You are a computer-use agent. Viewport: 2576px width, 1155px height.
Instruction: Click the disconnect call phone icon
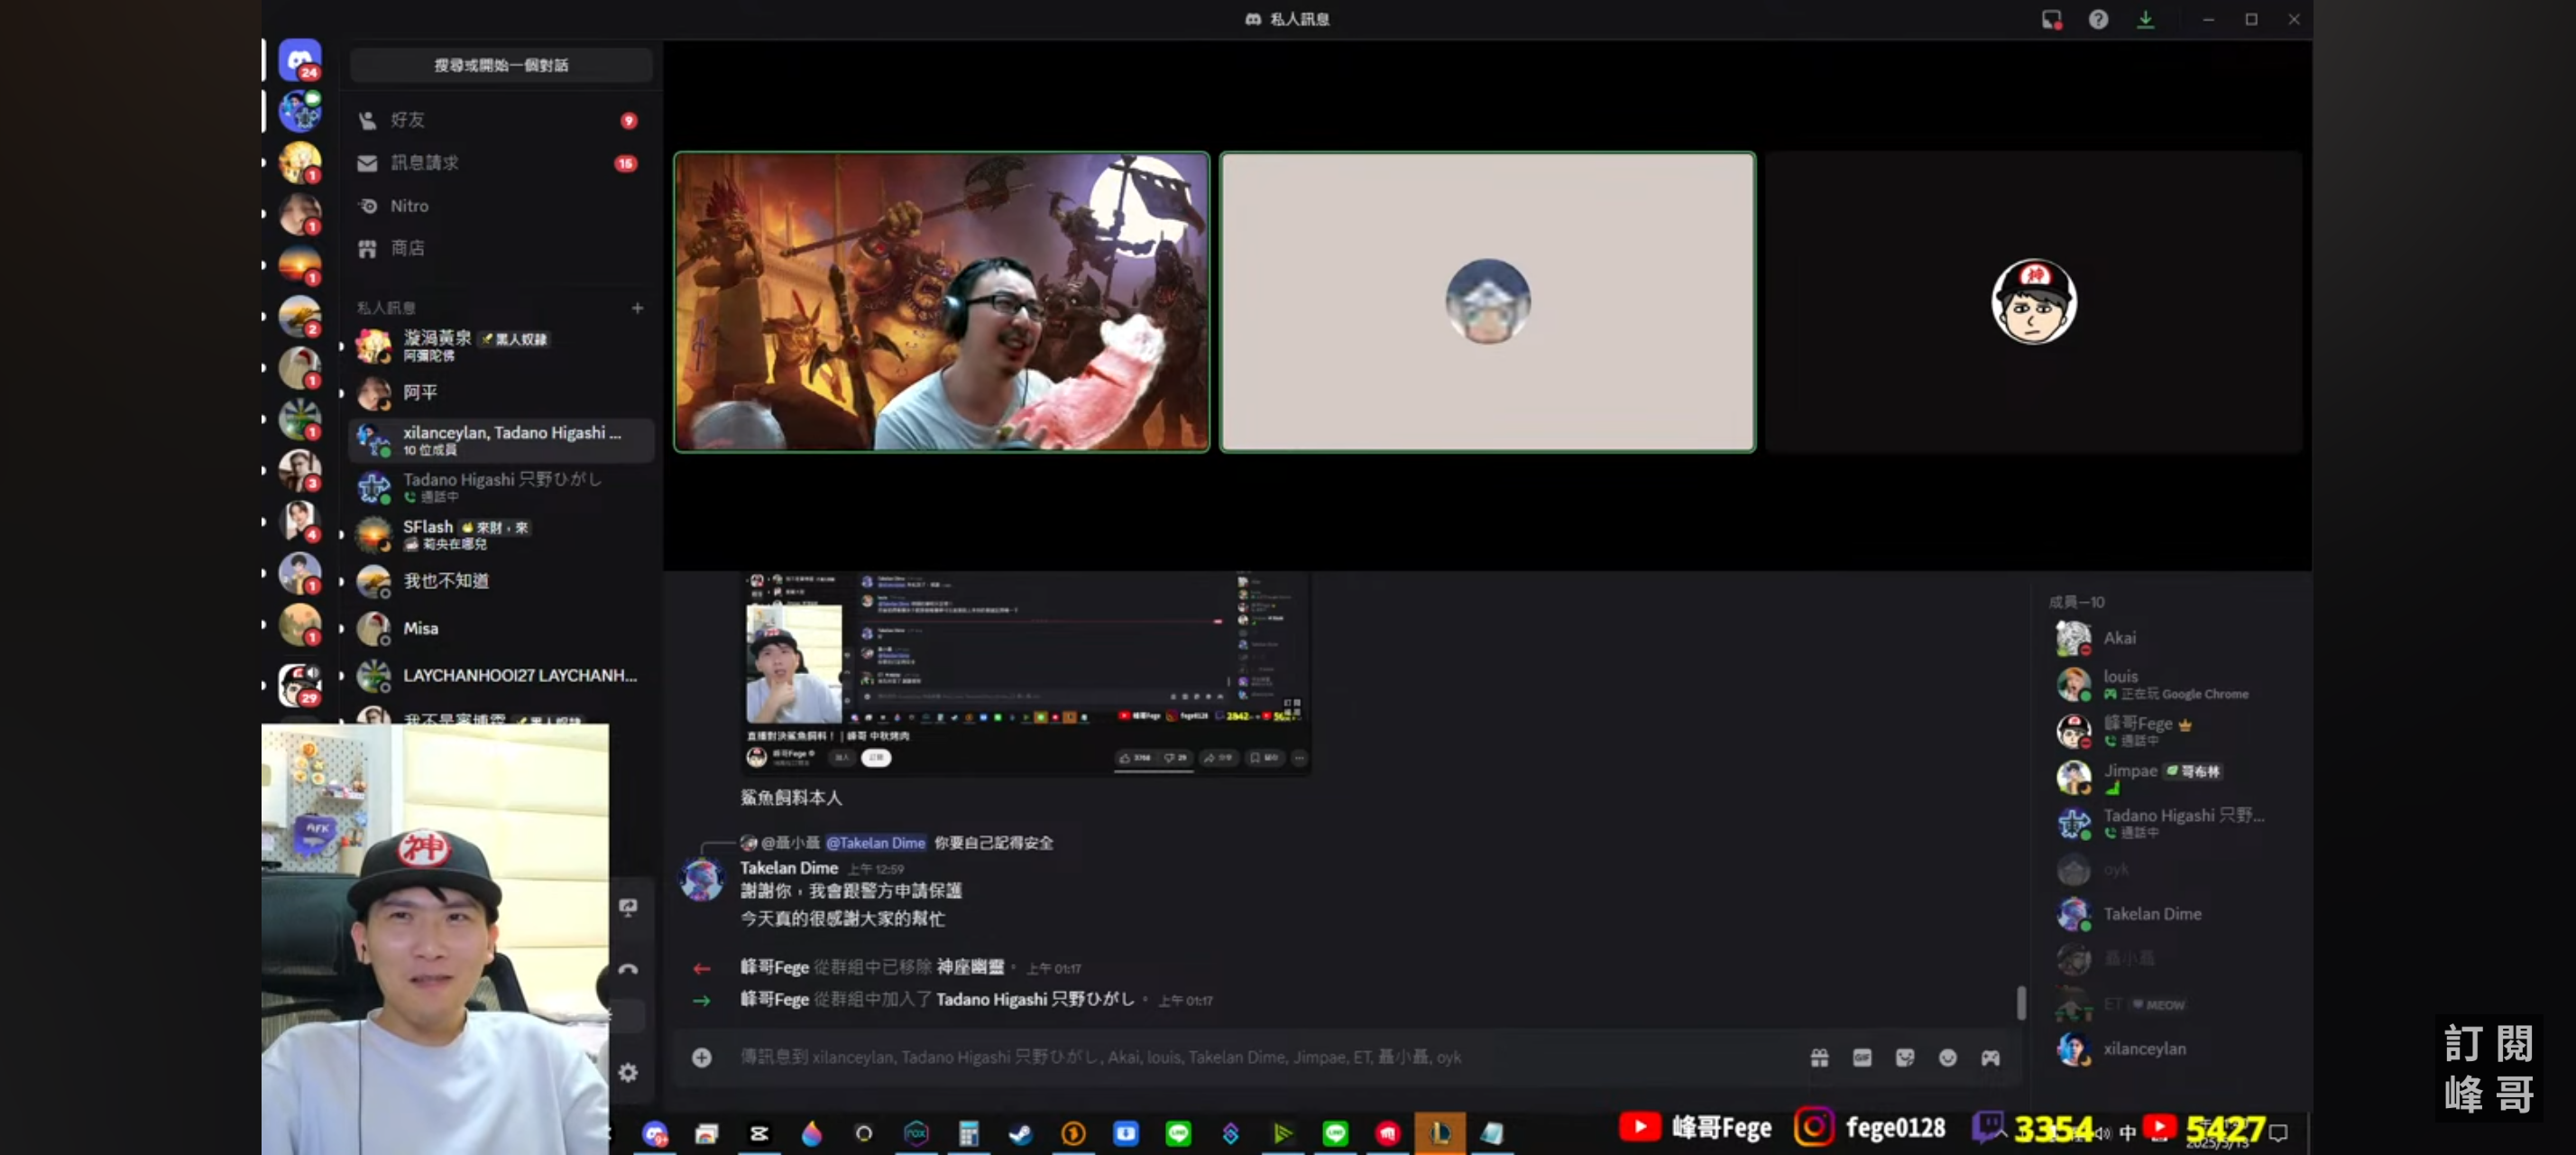[628, 968]
